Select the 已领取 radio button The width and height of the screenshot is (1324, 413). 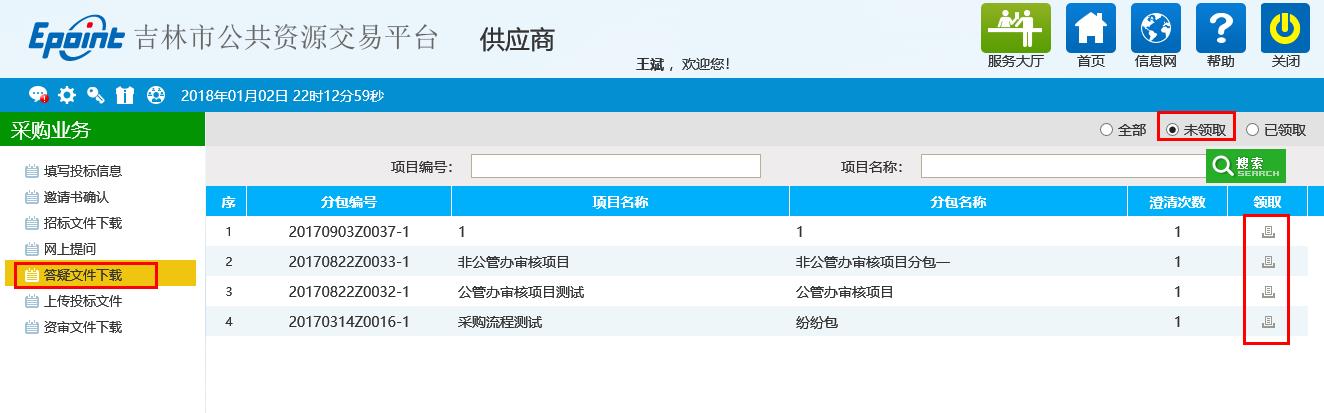coord(1252,129)
